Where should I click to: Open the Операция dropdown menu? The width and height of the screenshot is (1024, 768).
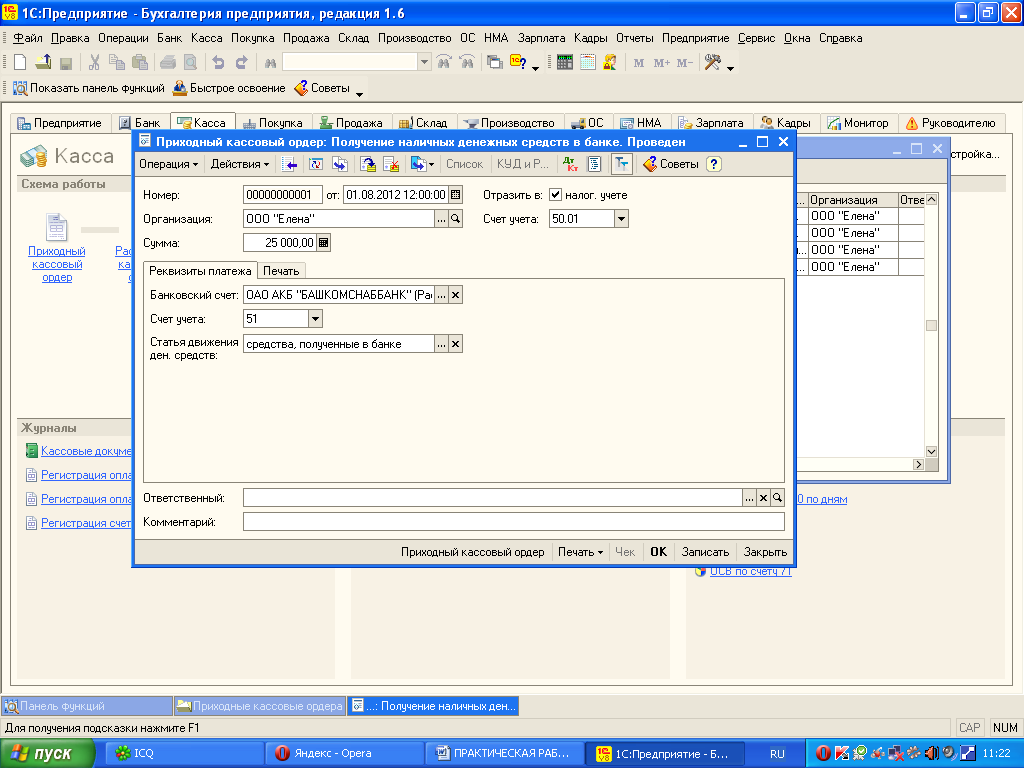(168, 164)
